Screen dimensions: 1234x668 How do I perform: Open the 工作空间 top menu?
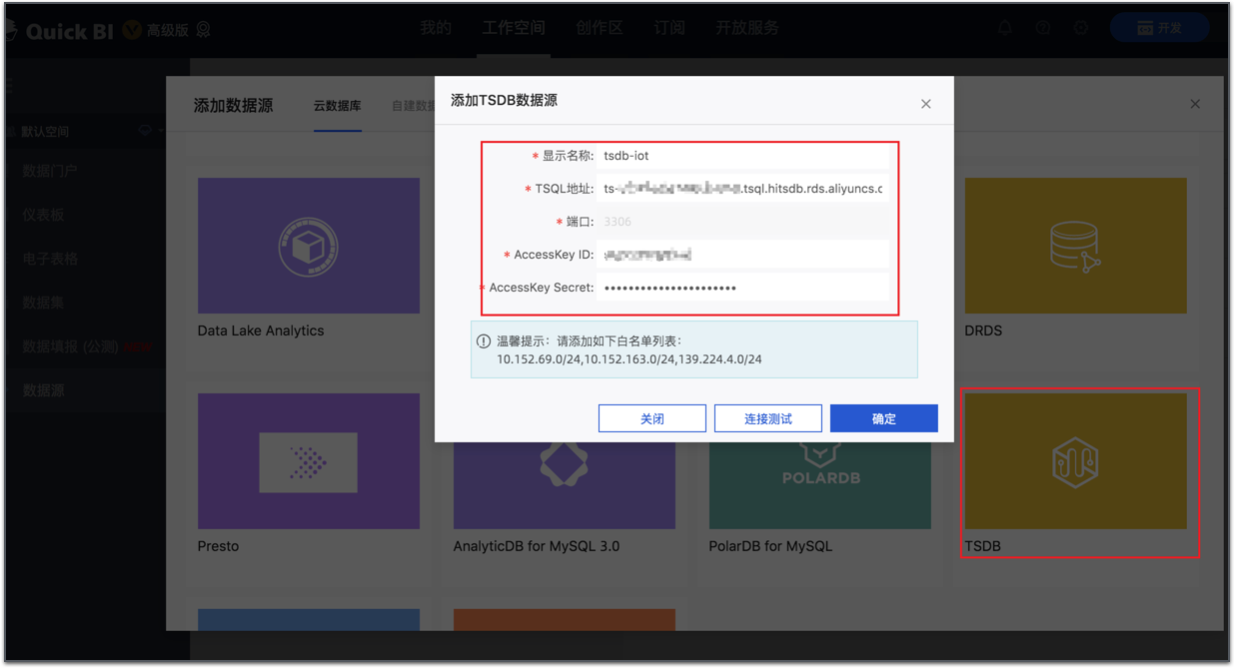[514, 28]
